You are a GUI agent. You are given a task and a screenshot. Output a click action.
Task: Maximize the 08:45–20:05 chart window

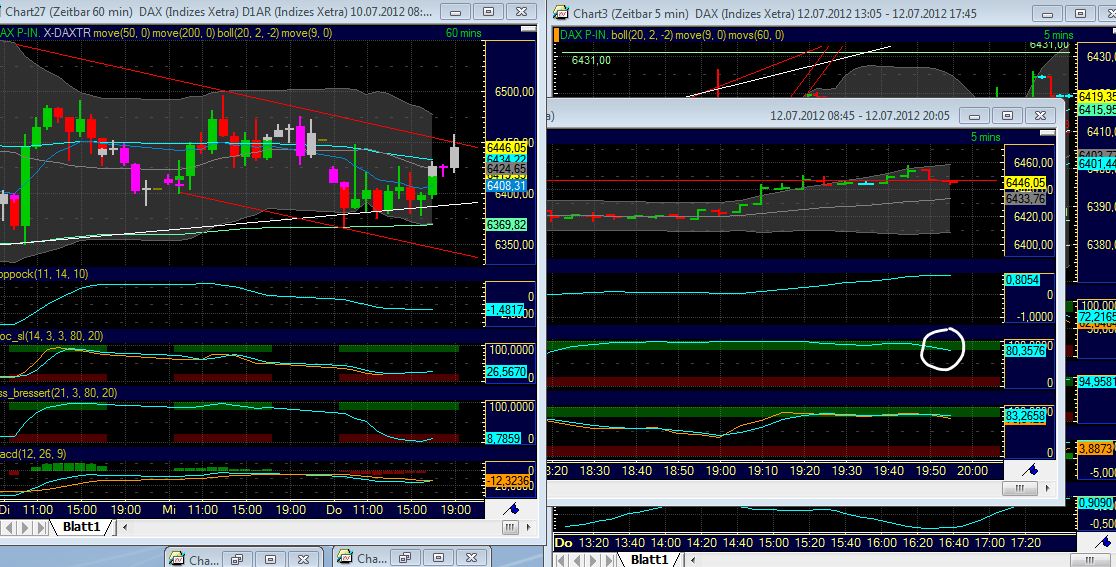[1007, 115]
